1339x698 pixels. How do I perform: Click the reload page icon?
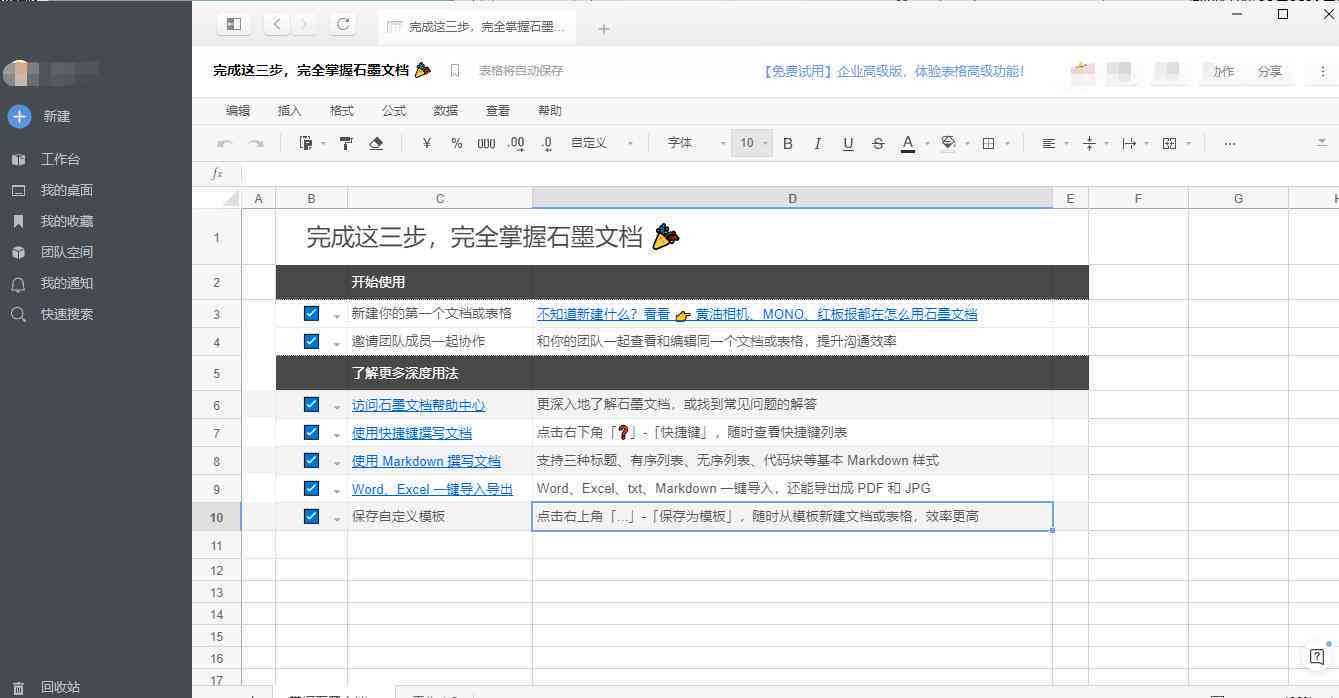tap(343, 24)
